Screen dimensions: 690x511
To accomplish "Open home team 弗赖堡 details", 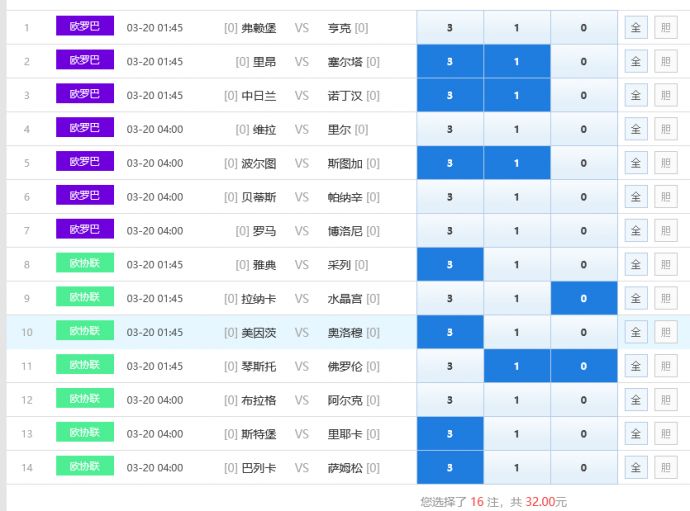I will (x=258, y=28).
